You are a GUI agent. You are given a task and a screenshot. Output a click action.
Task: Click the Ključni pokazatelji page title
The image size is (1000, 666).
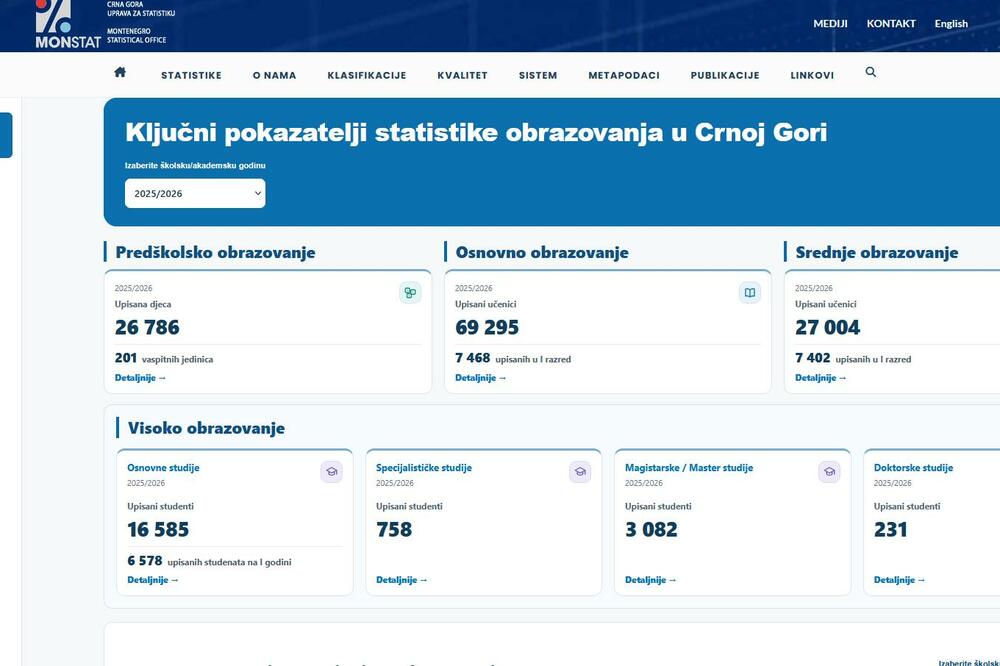pos(476,133)
